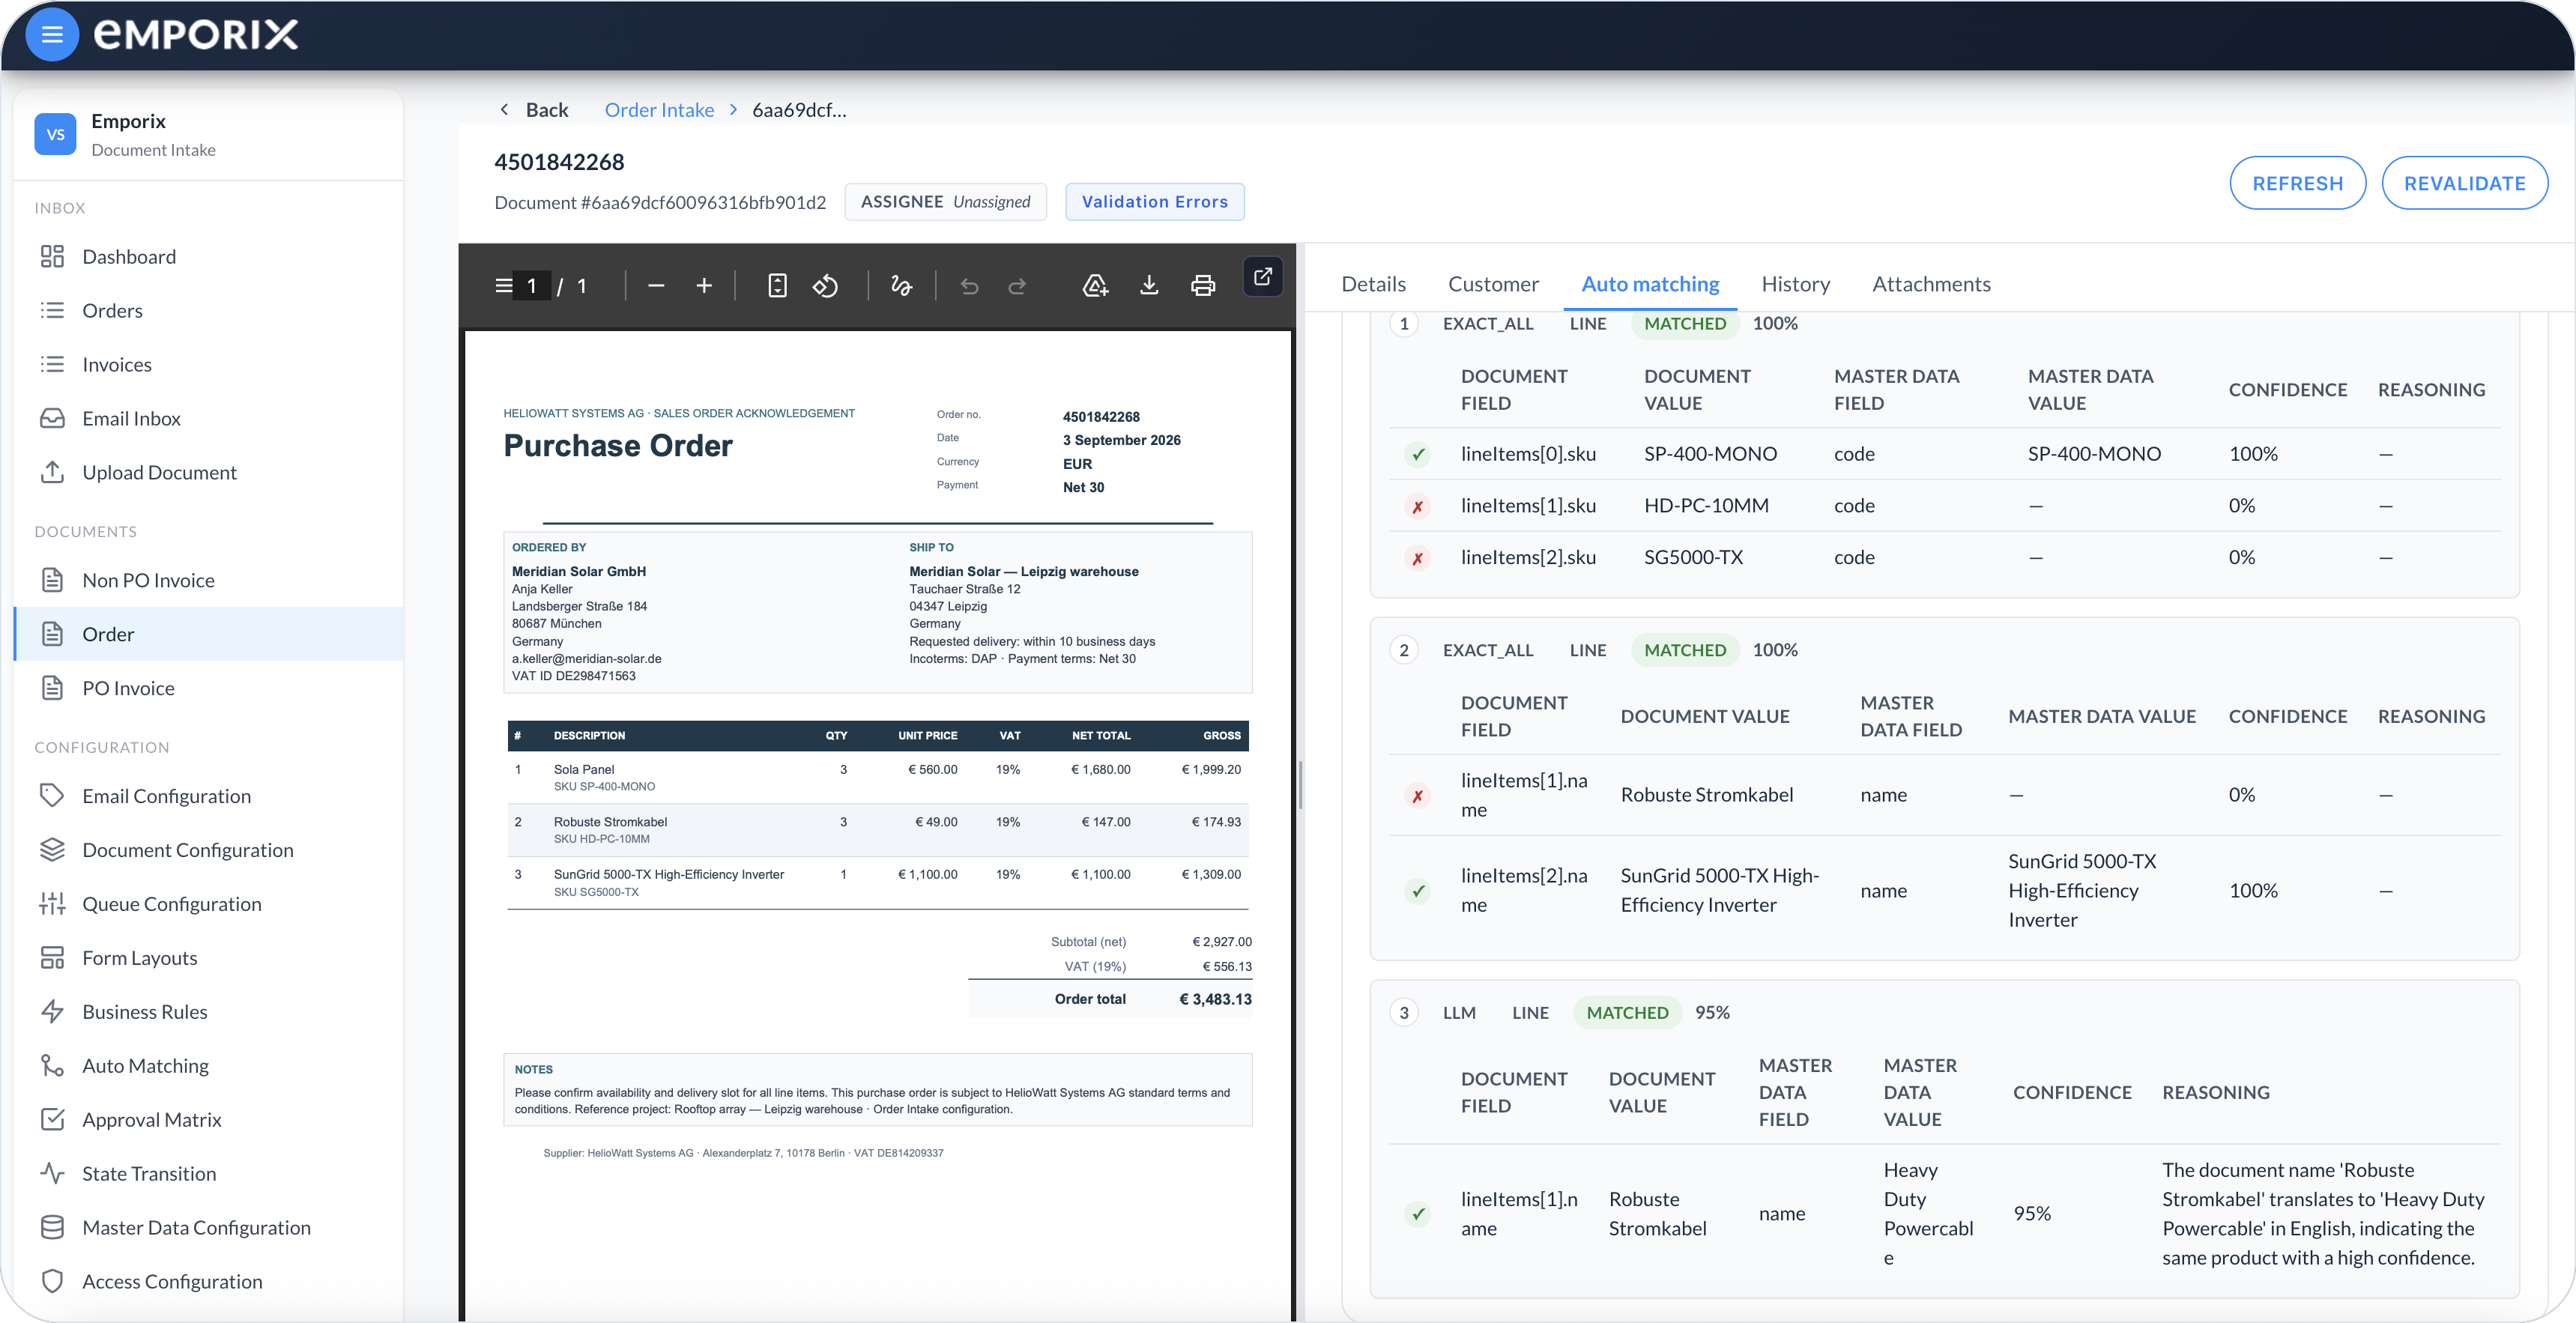Go to Upload Document
The image size is (2576, 1323).
tap(208, 473)
